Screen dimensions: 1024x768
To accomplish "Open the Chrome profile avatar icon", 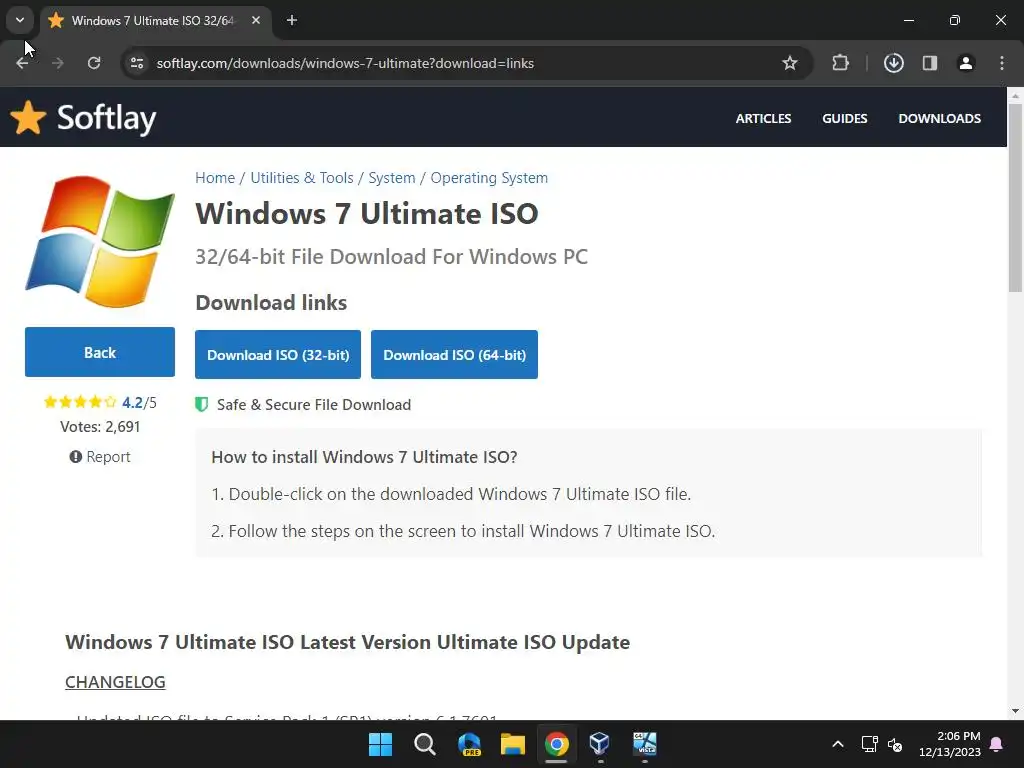I will point(965,63).
